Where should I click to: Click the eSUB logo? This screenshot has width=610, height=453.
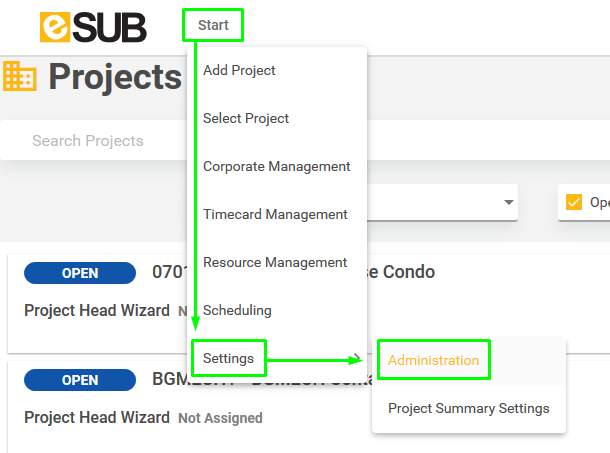tap(93, 27)
